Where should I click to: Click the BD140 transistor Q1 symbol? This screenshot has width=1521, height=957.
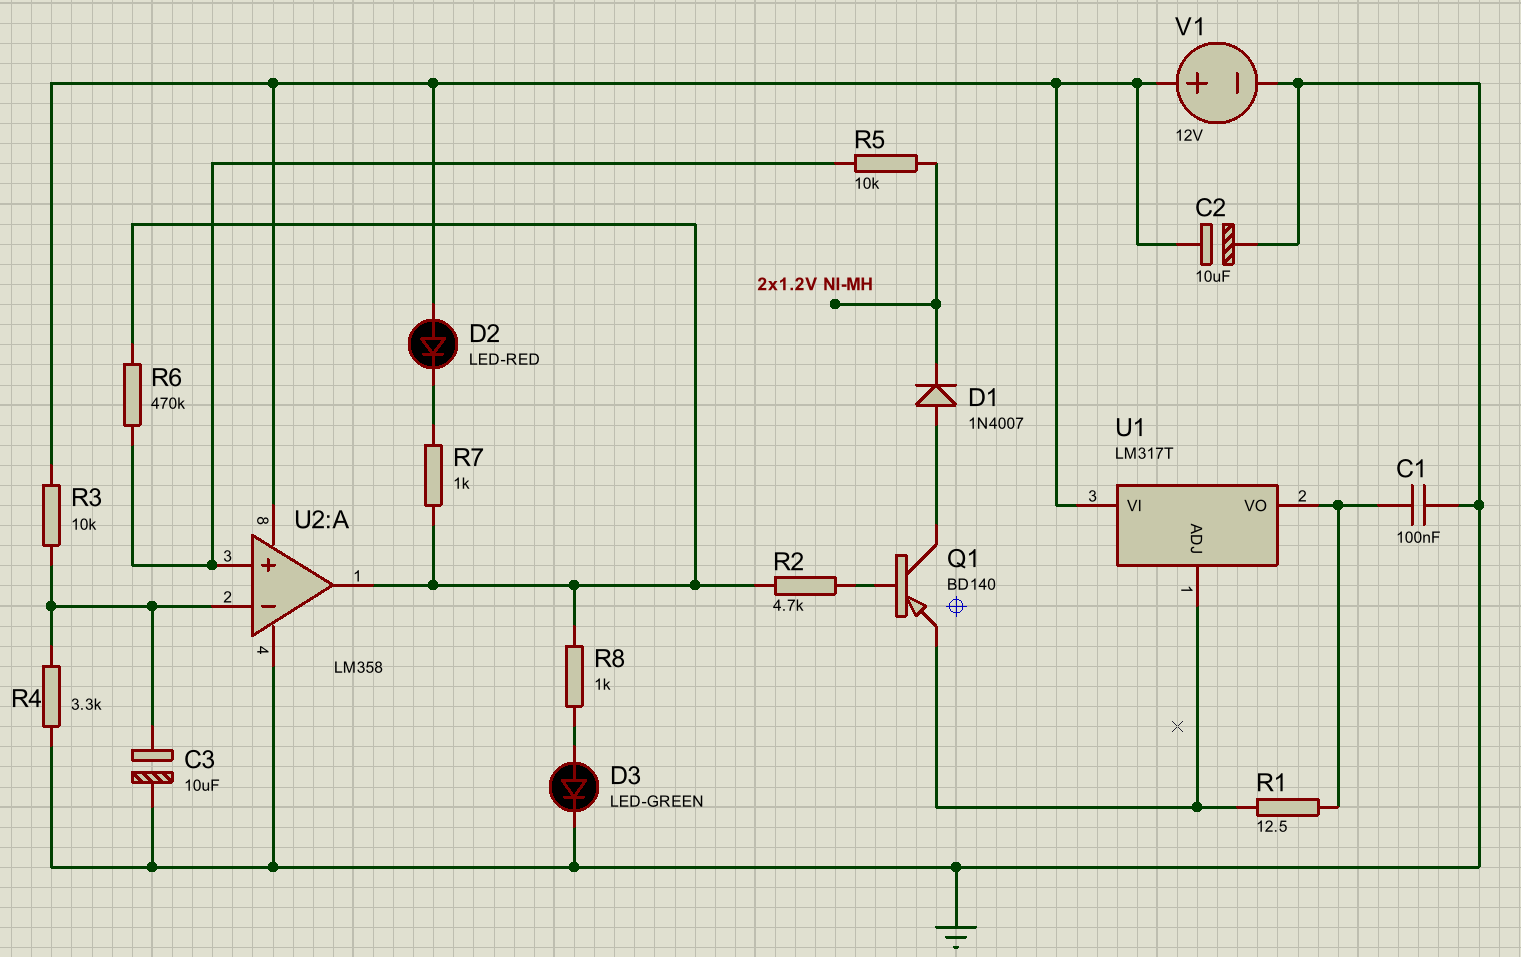[x=913, y=587]
